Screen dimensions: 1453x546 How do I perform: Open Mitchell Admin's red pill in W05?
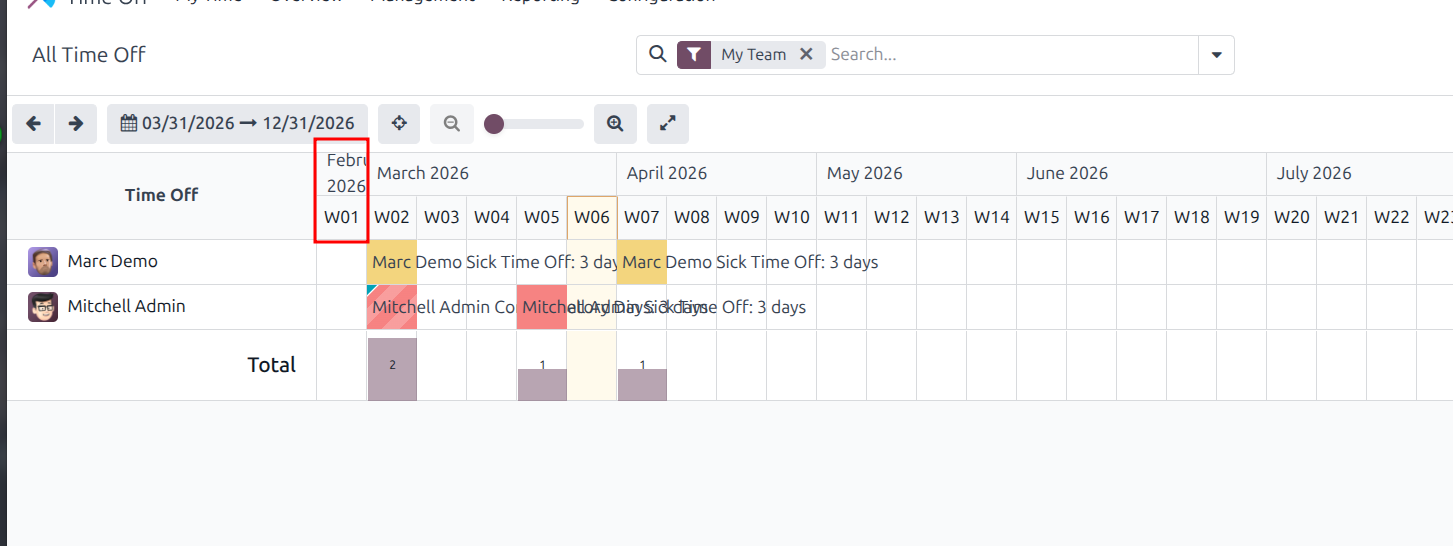pyautogui.click(x=542, y=307)
